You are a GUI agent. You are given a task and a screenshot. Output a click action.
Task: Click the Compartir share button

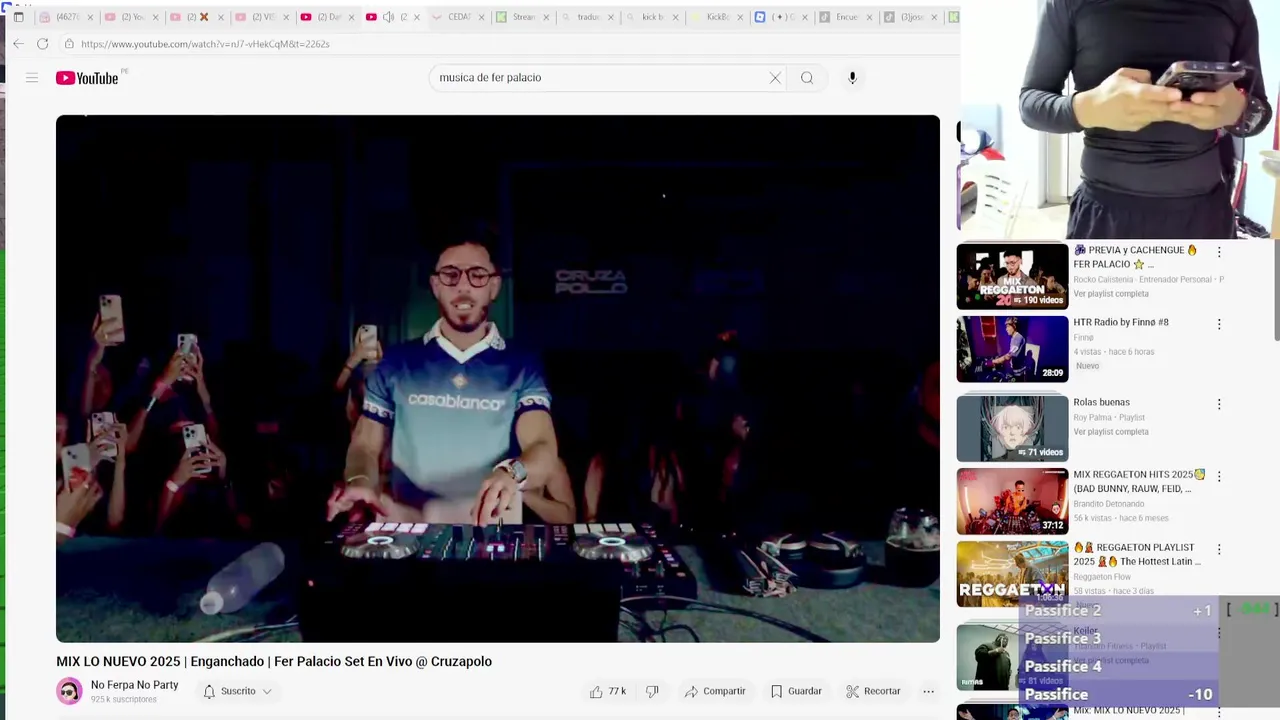[715, 691]
